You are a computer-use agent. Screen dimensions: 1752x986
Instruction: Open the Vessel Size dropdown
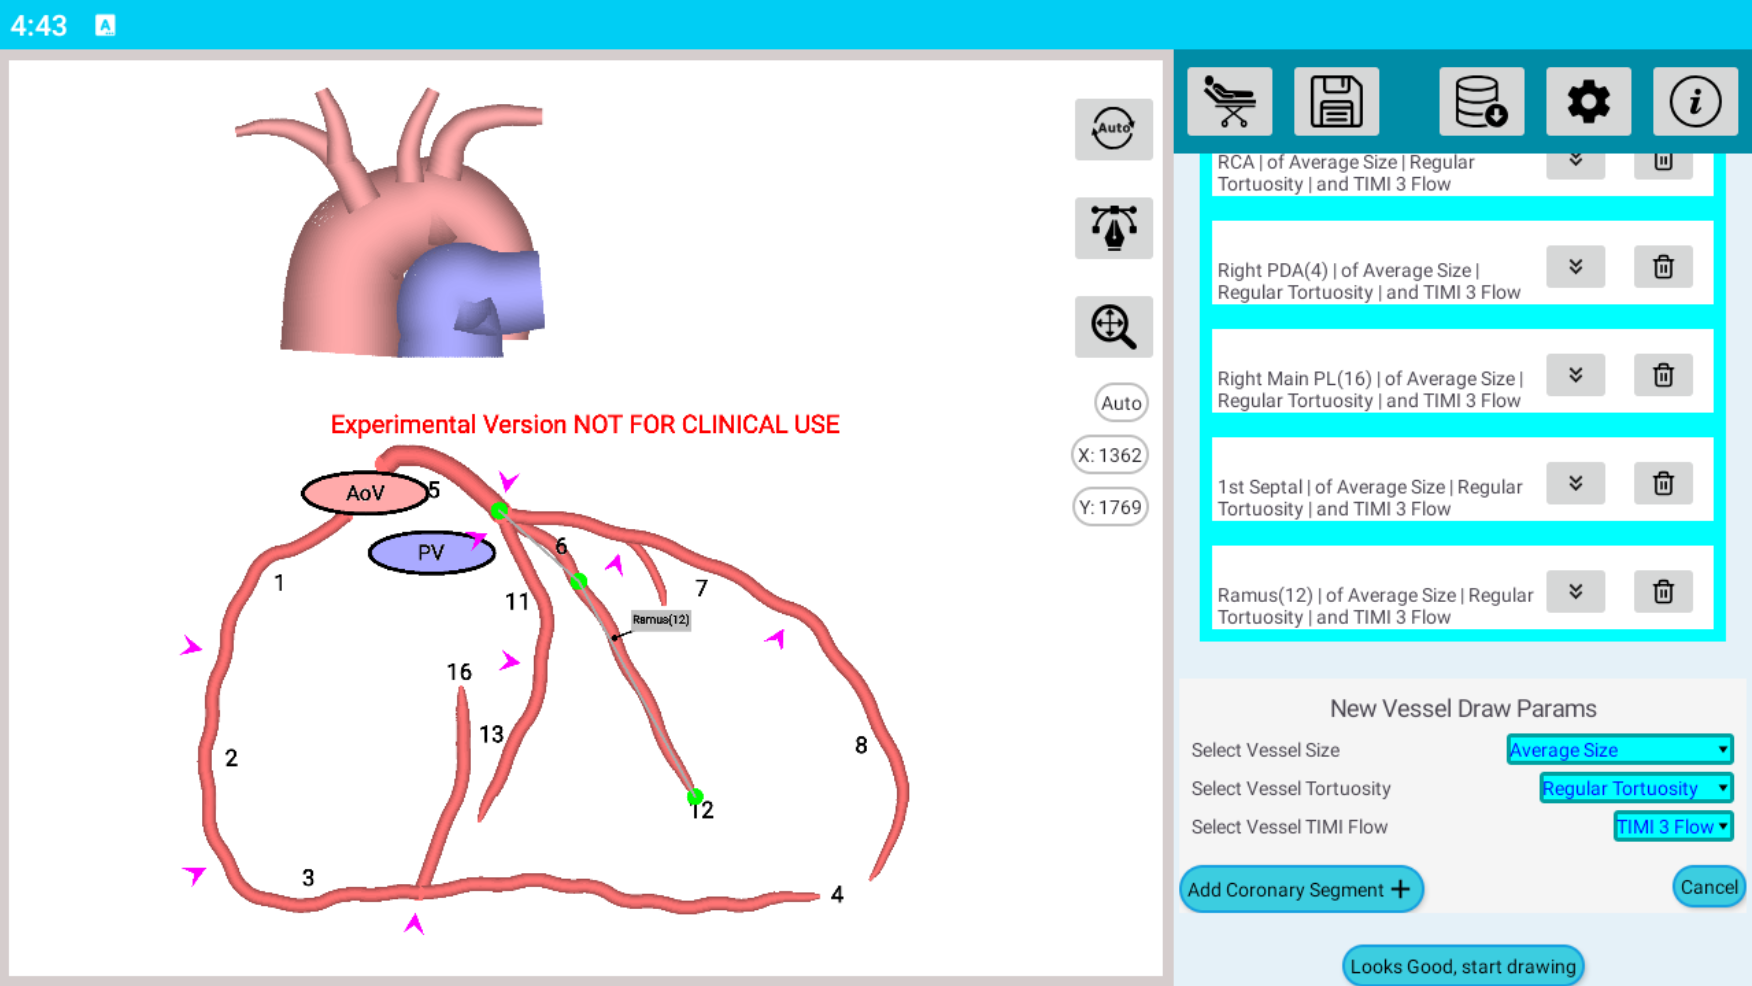pos(1619,750)
